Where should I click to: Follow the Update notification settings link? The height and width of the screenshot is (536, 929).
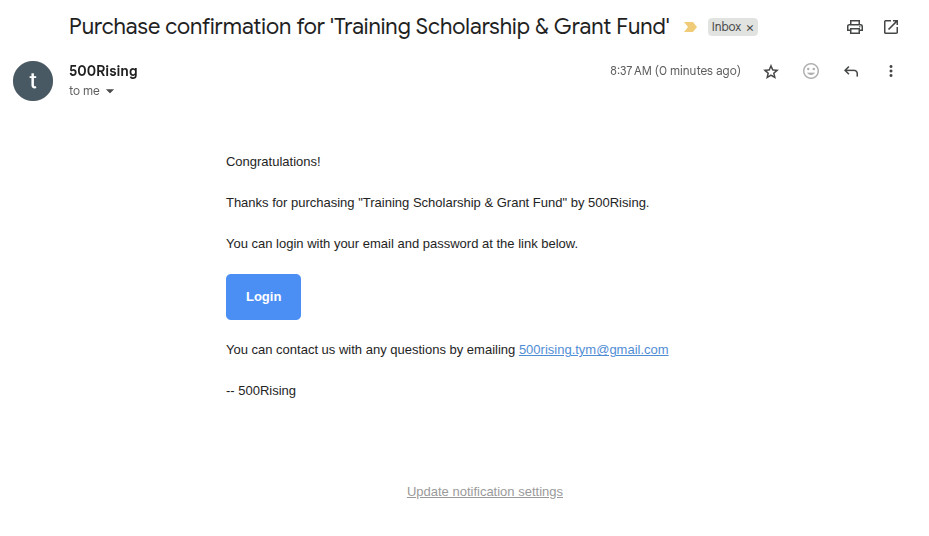(x=485, y=492)
